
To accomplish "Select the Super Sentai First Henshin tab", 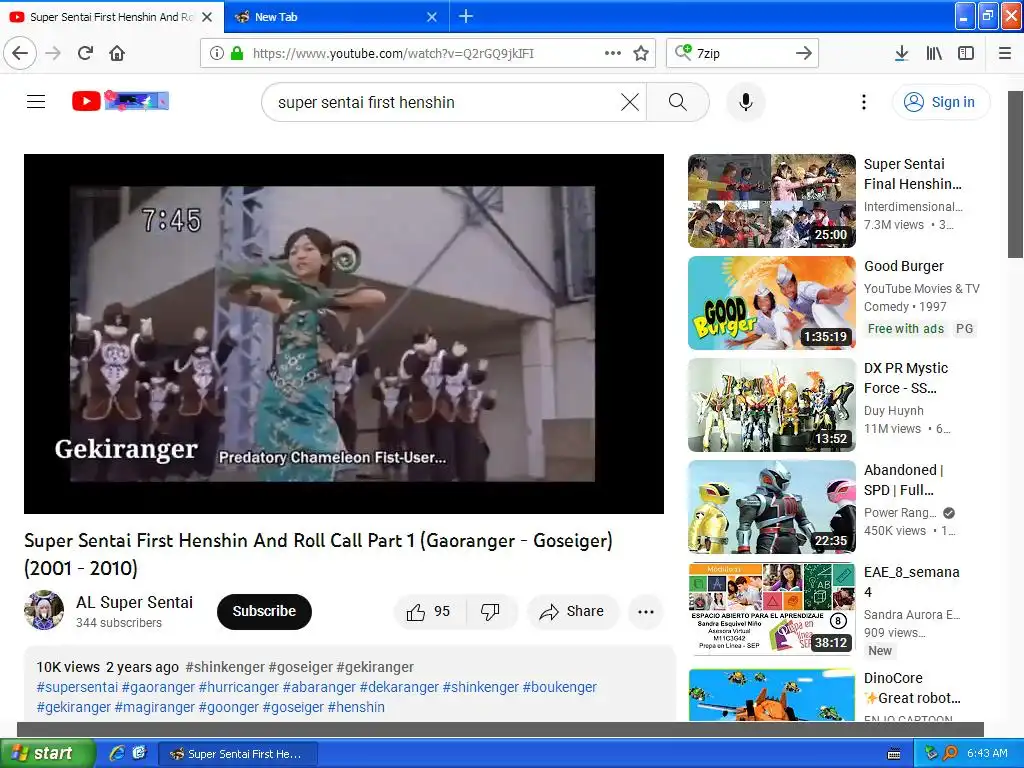I will click(112, 16).
